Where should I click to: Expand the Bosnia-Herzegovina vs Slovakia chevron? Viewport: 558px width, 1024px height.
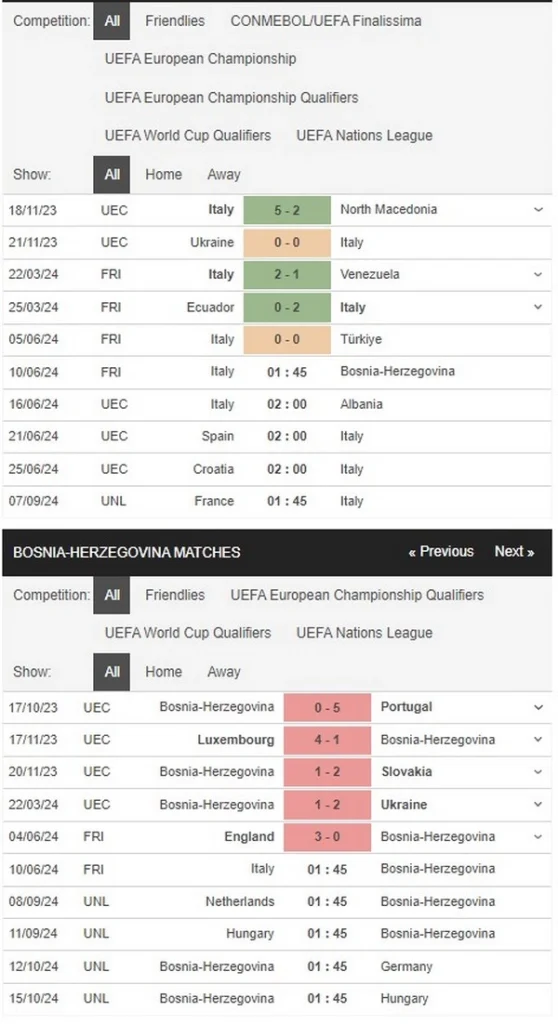(538, 771)
